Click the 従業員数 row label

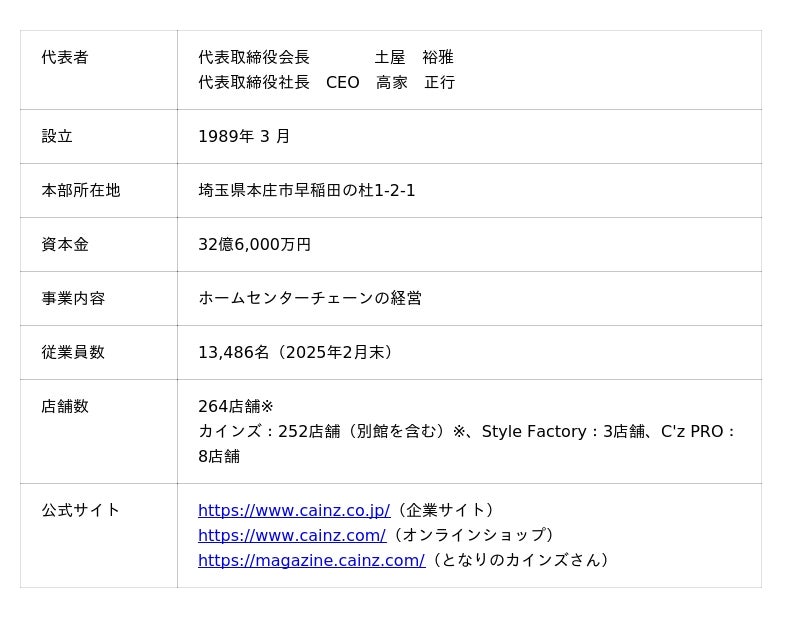[x=73, y=353]
